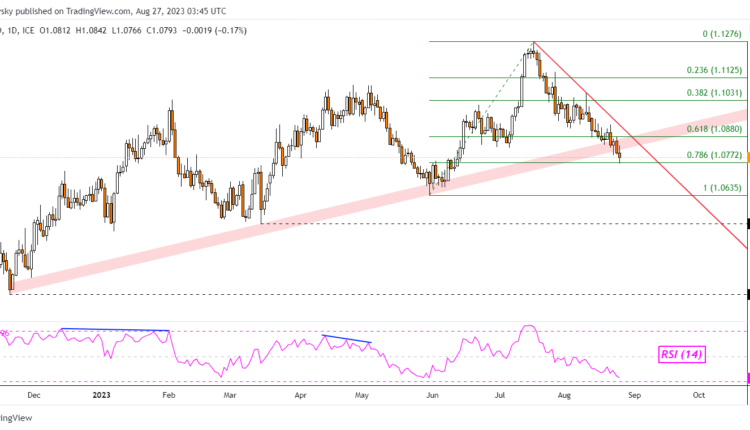The height and width of the screenshot is (430, 750).
Task: Click the 2023 year label on time axis
Action: (102, 395)
